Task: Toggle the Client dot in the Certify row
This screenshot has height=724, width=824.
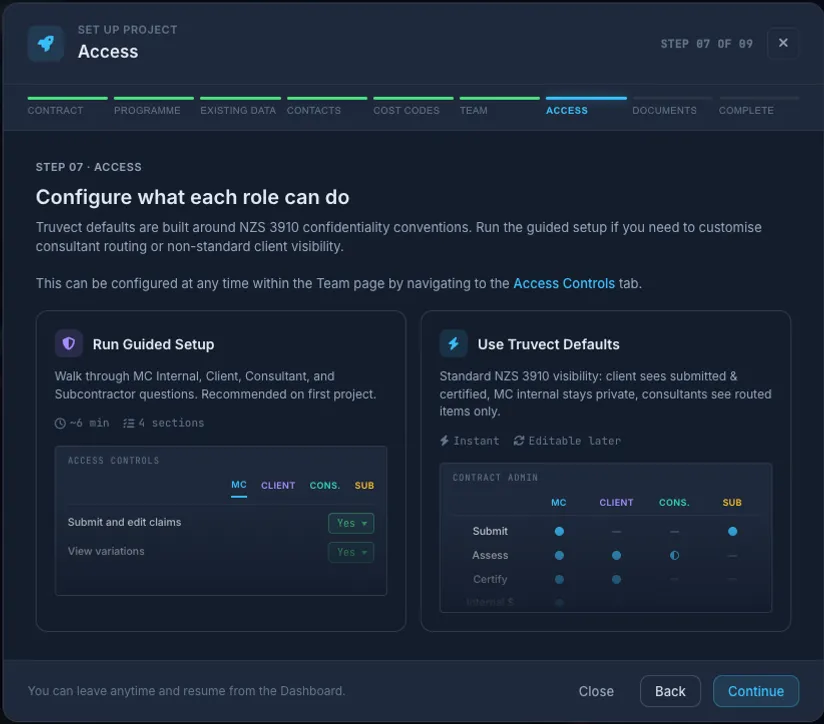Action: click(616, 579)
